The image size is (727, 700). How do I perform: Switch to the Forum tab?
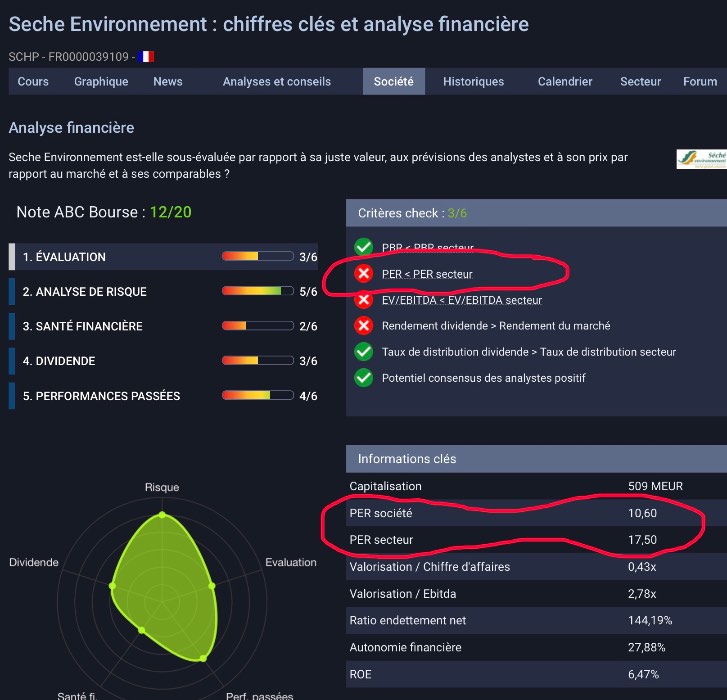[x=700, y=82]
